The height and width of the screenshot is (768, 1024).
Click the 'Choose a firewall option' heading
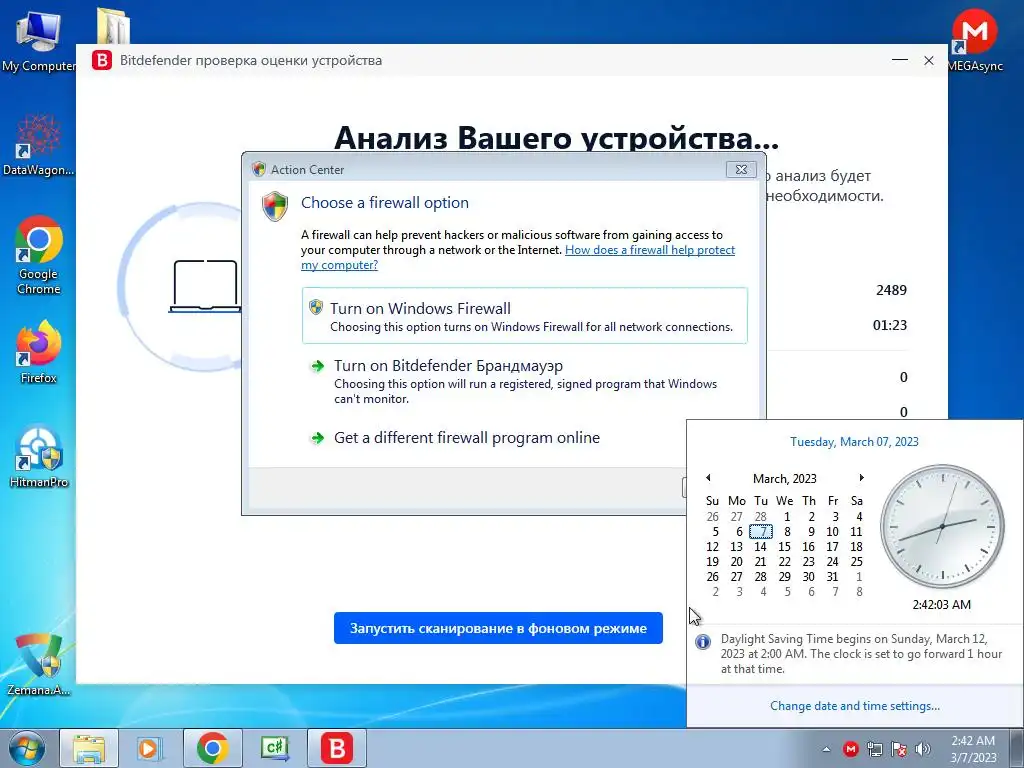coord(385,202)
